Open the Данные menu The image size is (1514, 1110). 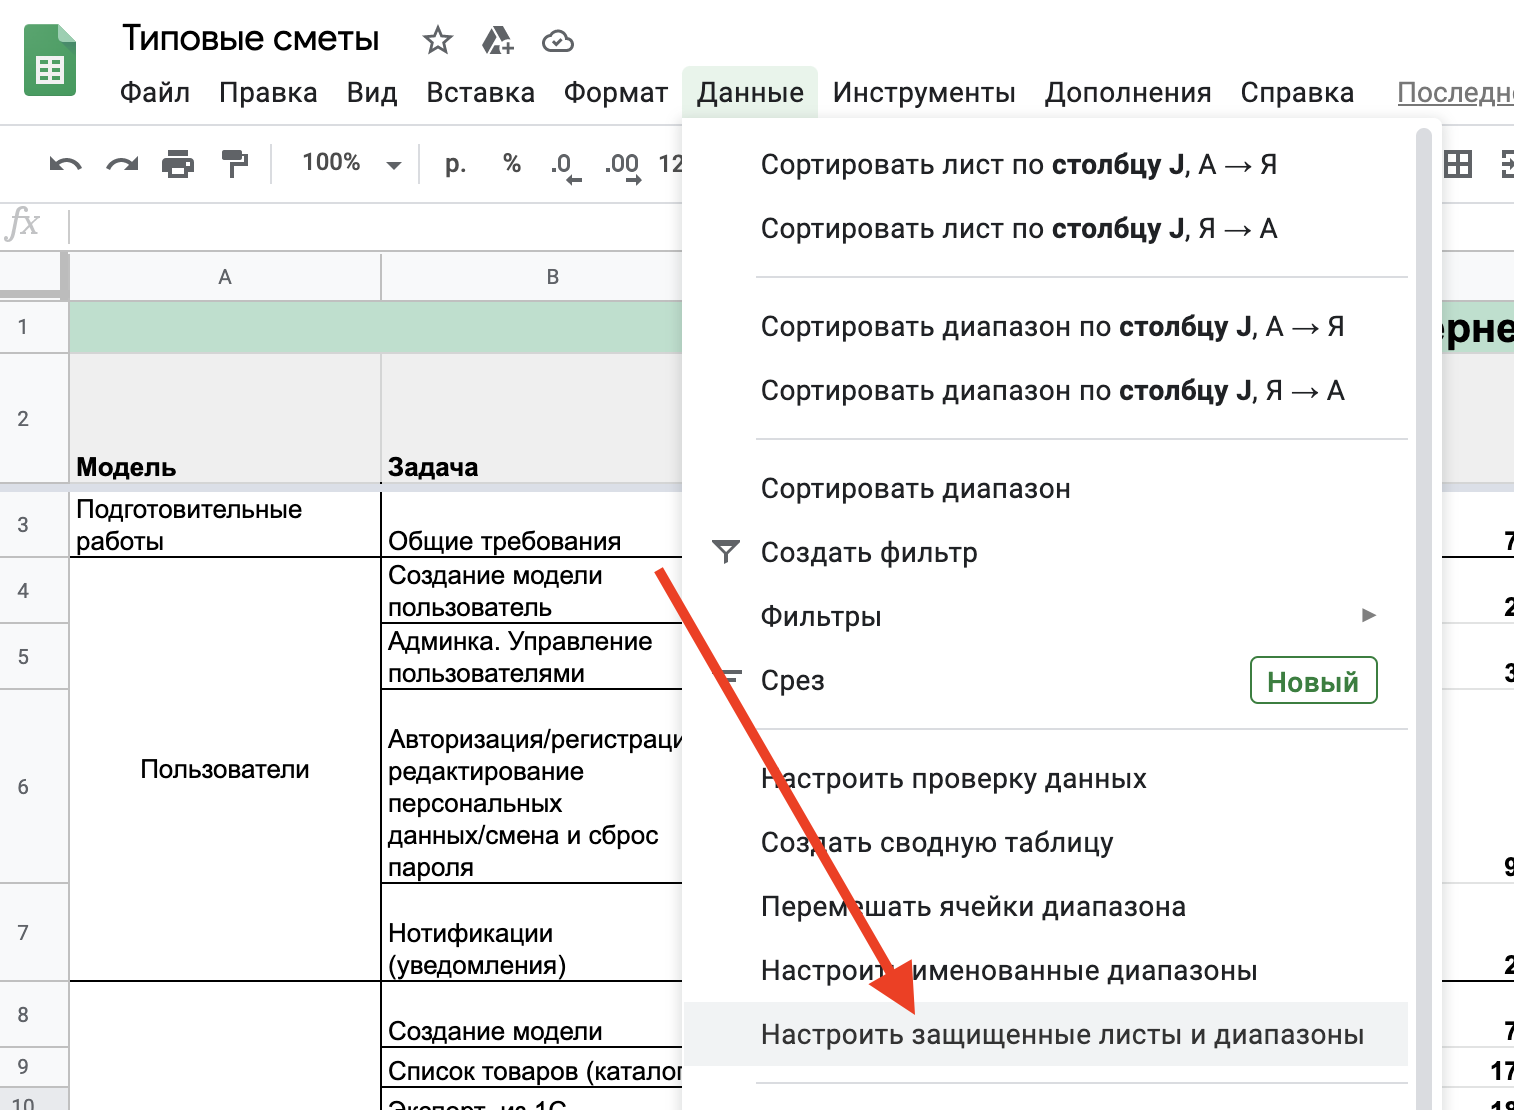[x=750, y=93]
